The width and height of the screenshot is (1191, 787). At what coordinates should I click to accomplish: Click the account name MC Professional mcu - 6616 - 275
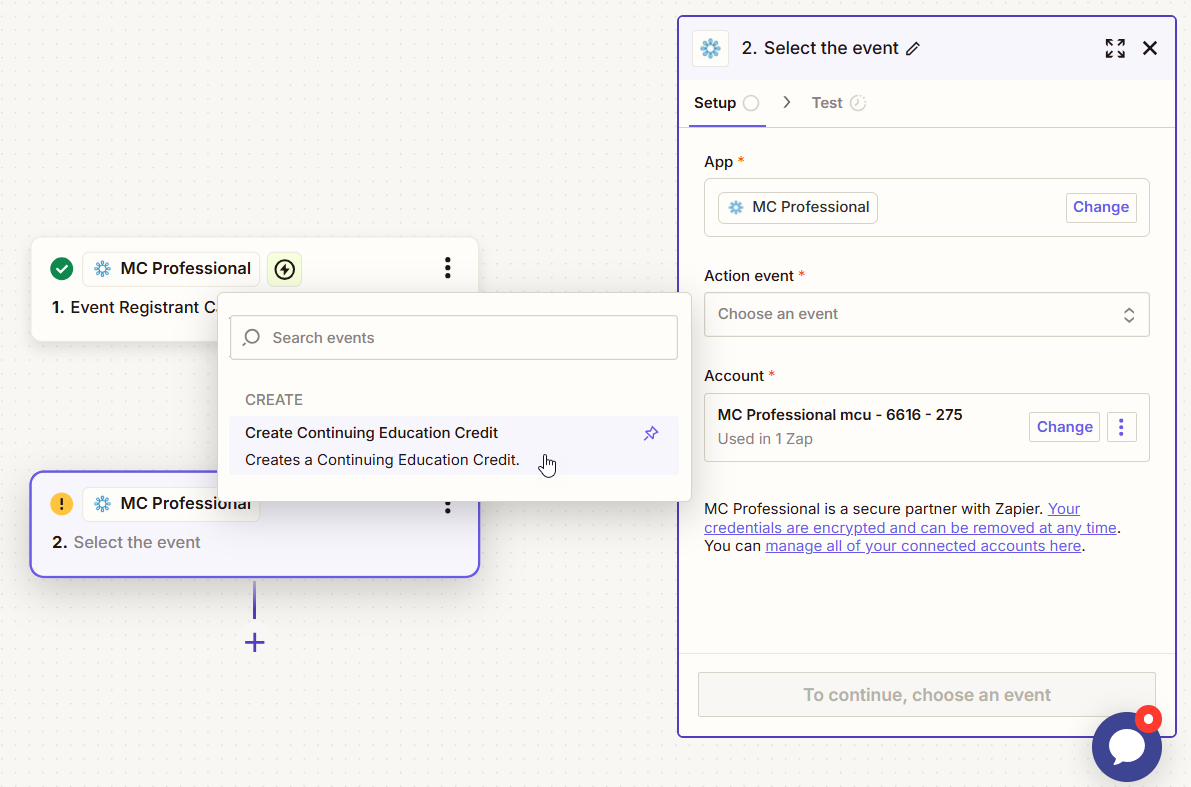click(x=839, y=415)
